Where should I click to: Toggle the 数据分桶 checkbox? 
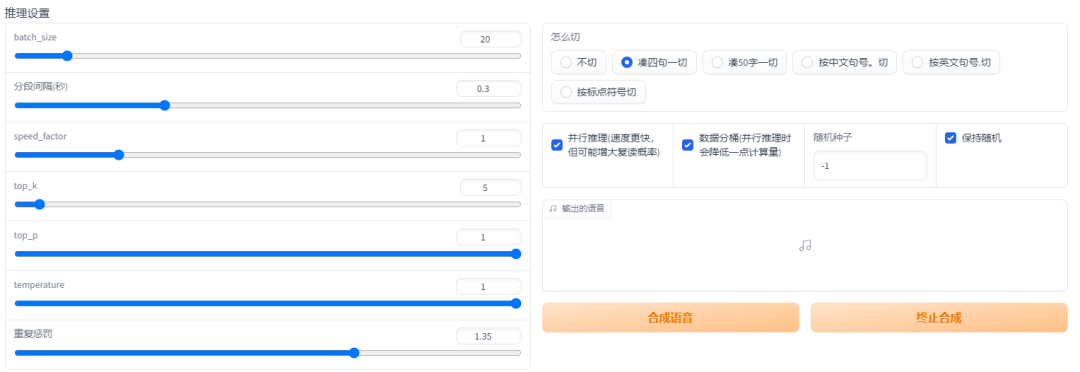(687, 145)
